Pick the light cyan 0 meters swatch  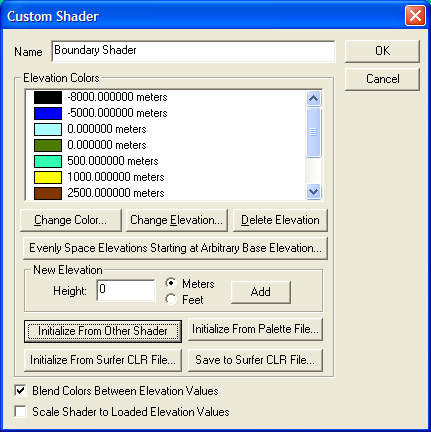click(48, 129)
